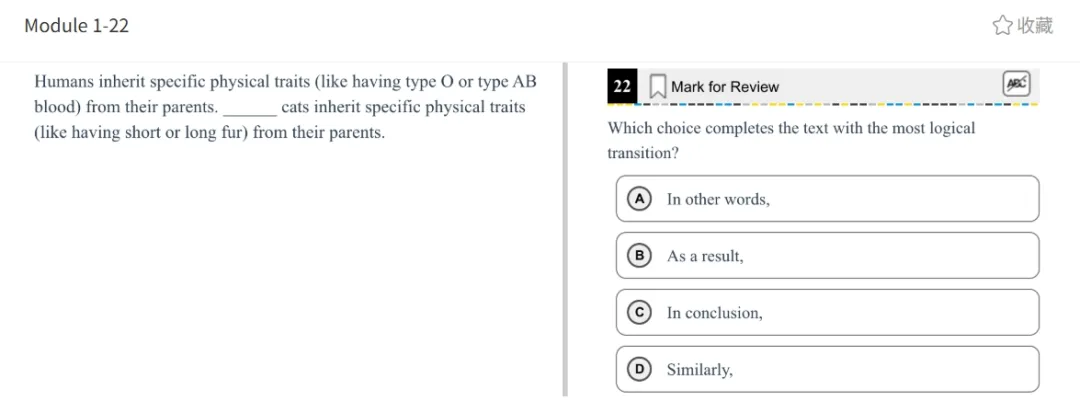Choose the answer text "Similarly,"

pos(699,370)
